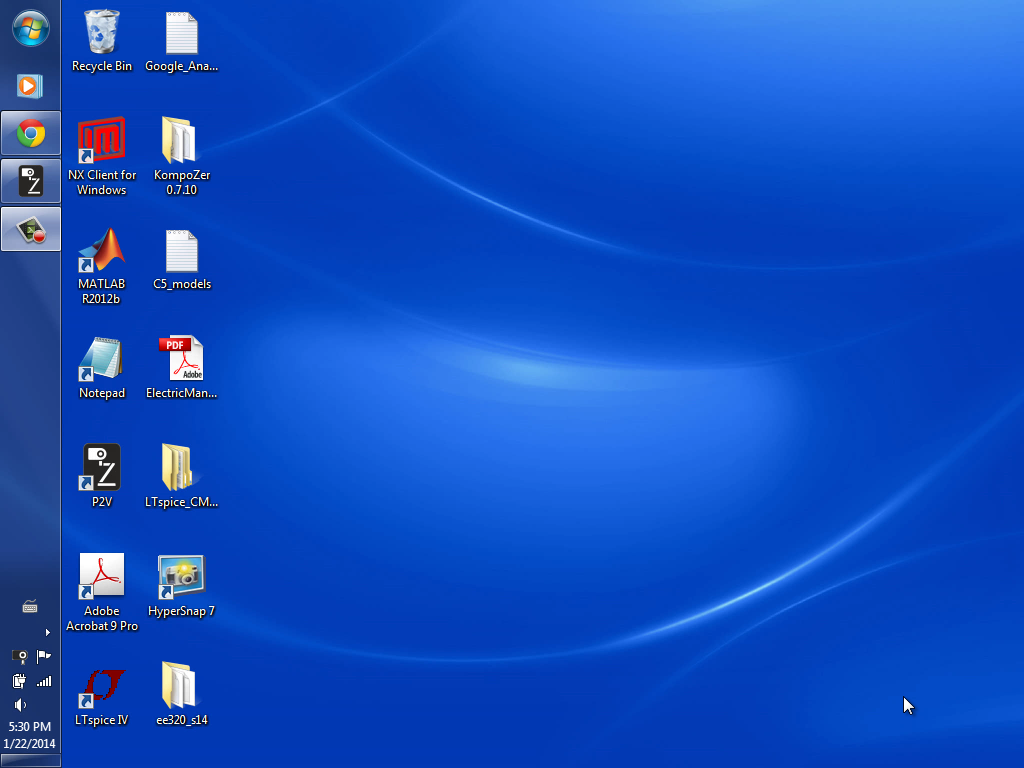
Task: Open the ee320_s14 folder
Action: (182, 695)
